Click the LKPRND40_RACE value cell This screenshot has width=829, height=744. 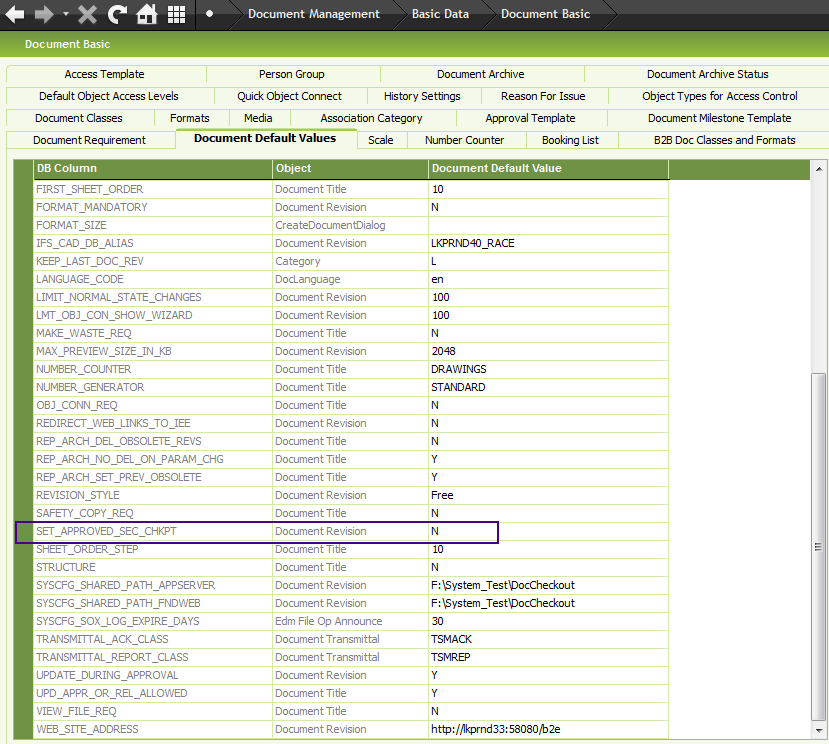click(549, 243)
